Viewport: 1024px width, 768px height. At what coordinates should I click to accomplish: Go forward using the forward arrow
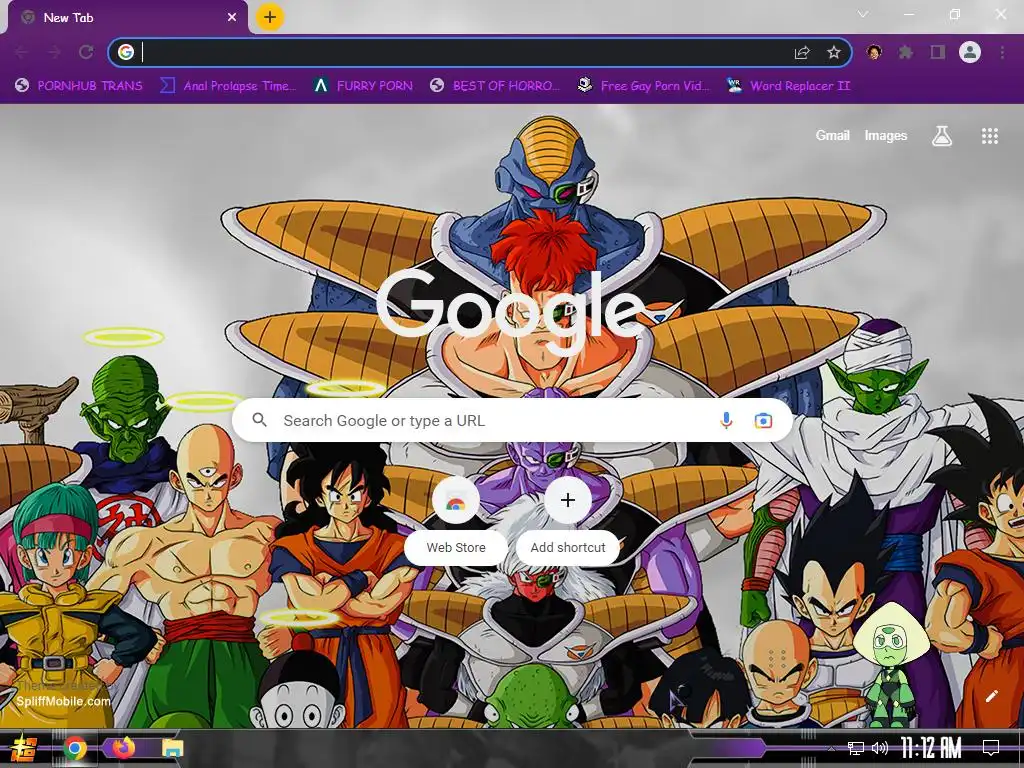click(54, 52)
